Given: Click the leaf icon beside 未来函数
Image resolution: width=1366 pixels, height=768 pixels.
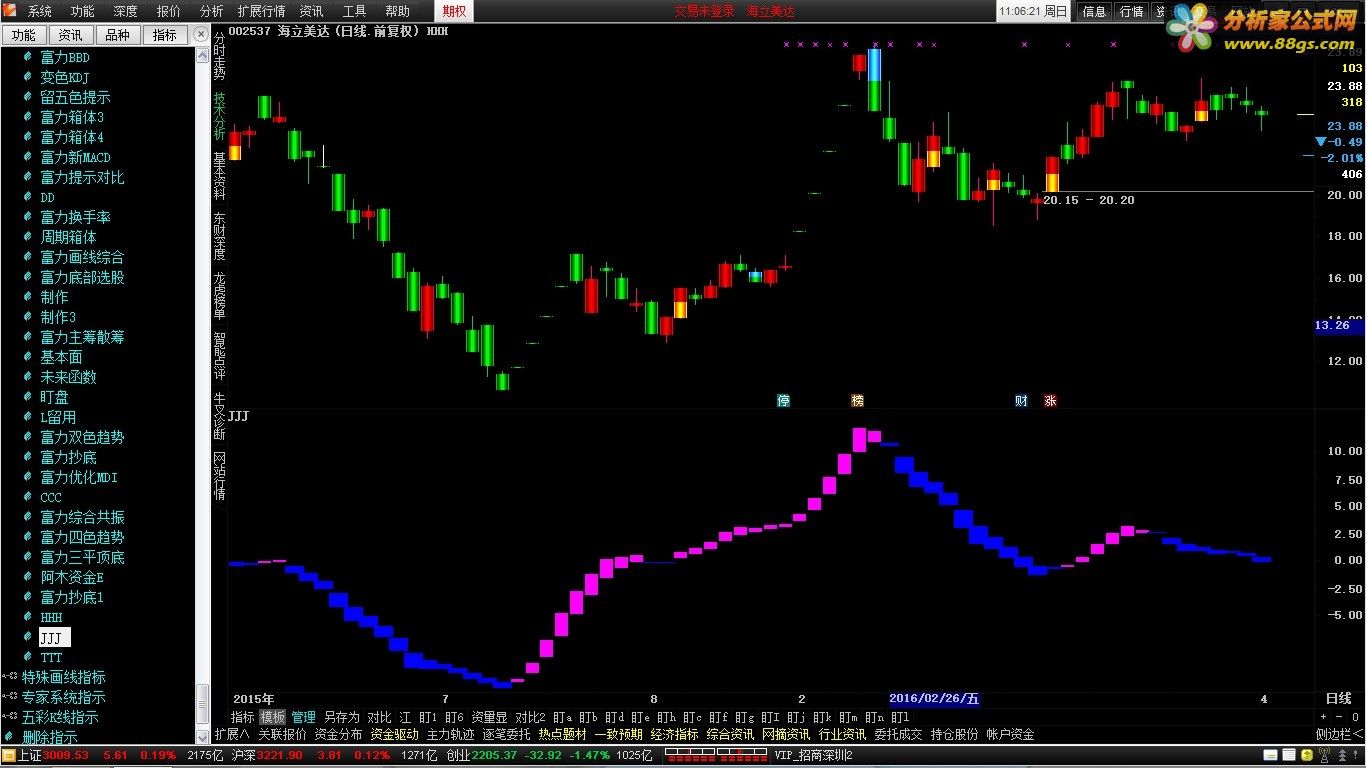Looking at the screenshot, I should 28,377.
